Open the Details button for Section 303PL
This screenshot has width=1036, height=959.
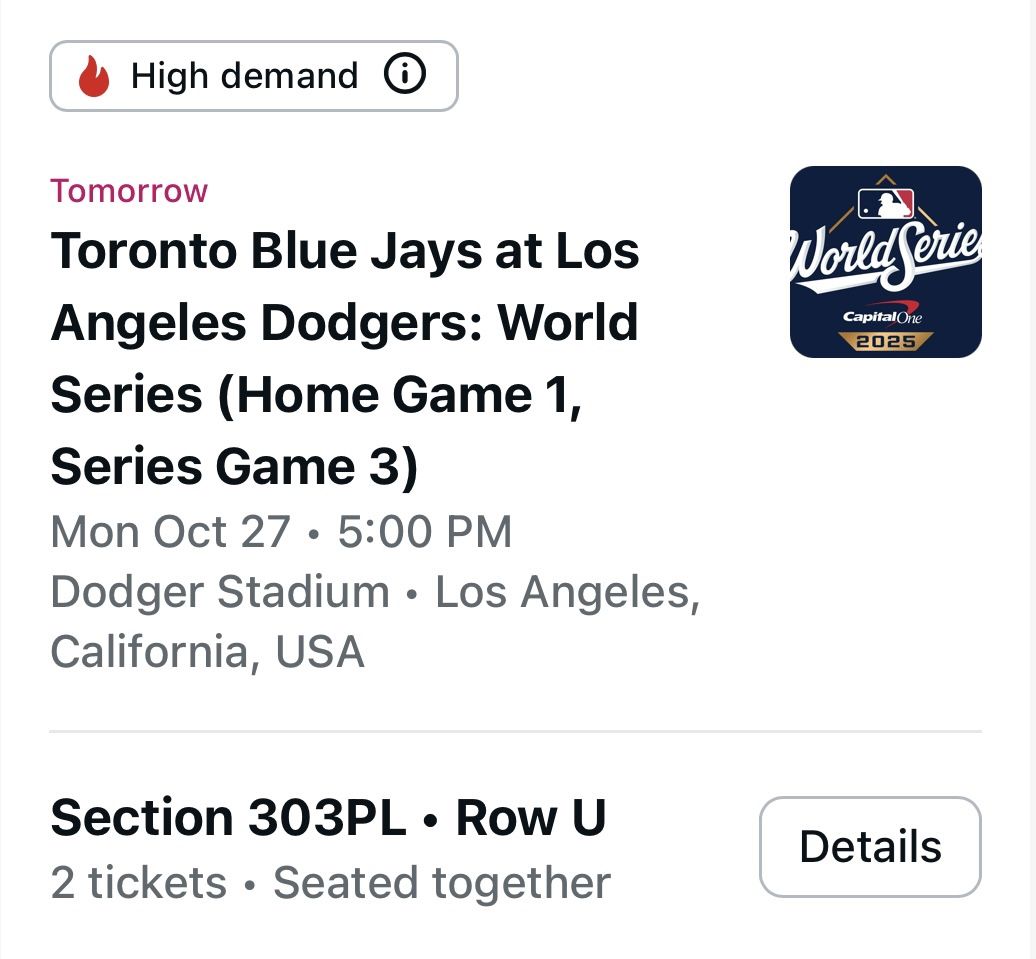(x=870, y=846)
